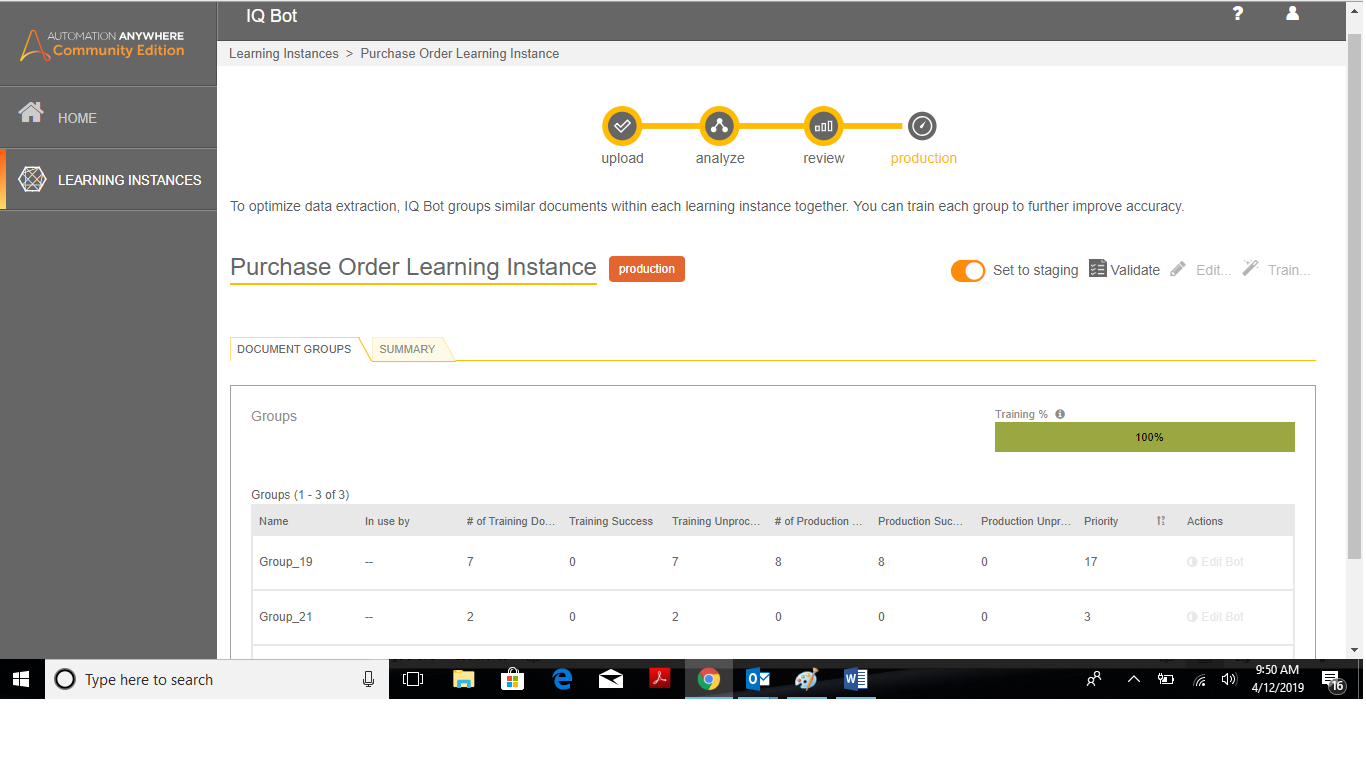Open the Windows Start menu

[x=21, y=680]
